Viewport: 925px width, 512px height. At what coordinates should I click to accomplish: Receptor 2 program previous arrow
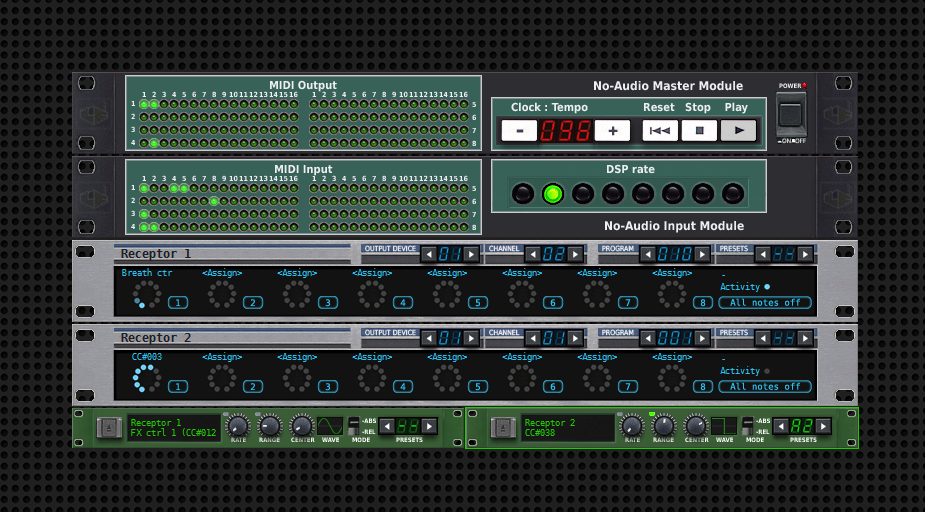[x=648, y=338]
